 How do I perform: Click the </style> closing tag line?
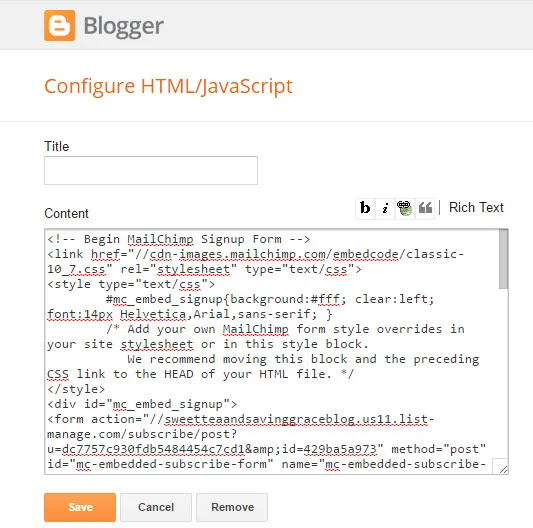point(76,389)
